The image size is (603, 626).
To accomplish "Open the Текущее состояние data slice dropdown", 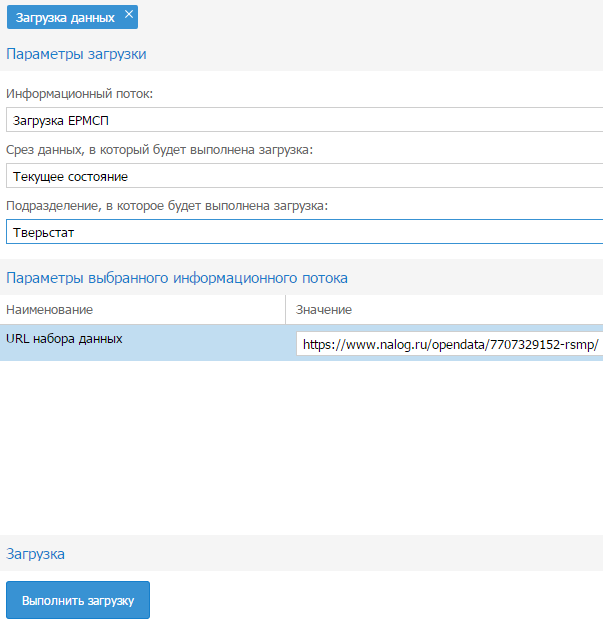I will (x=304, y=176).
